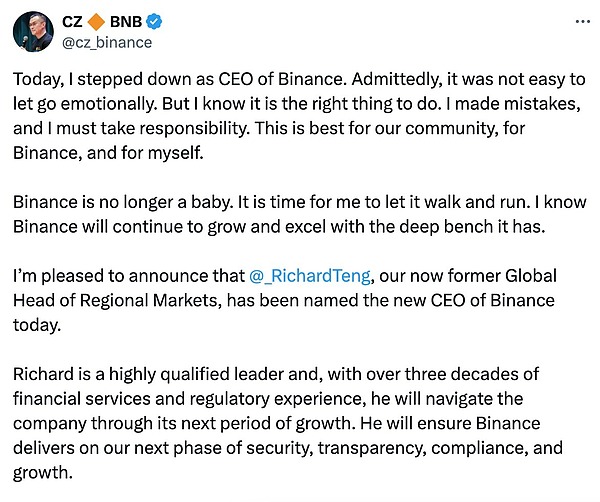Open CZ's profile avatar picture
600x502 pixels.
33,30
